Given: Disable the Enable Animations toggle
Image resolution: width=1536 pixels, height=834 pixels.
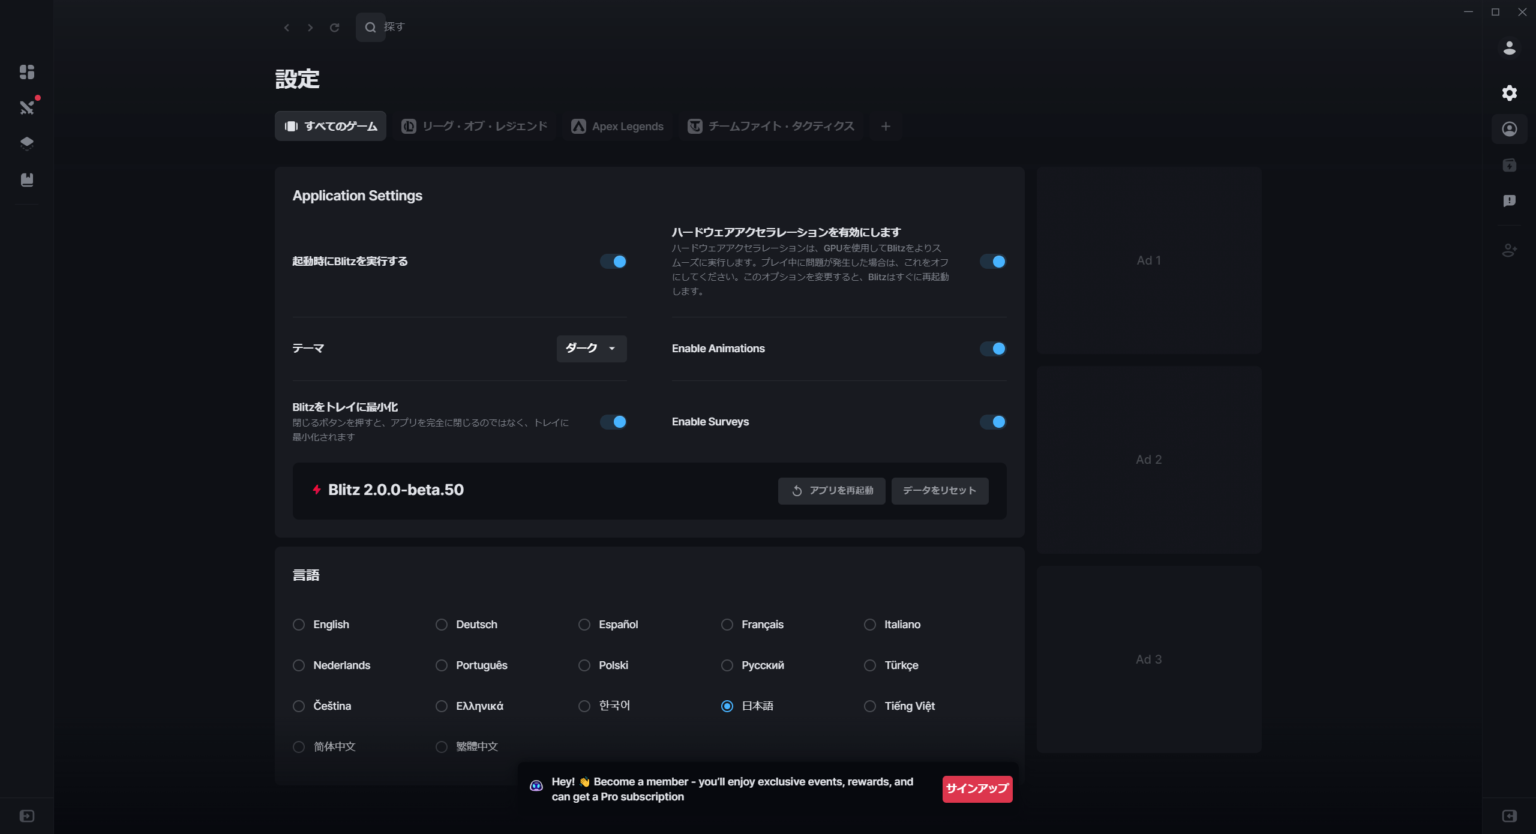Looking at the screenshot, I should point(992,349).
